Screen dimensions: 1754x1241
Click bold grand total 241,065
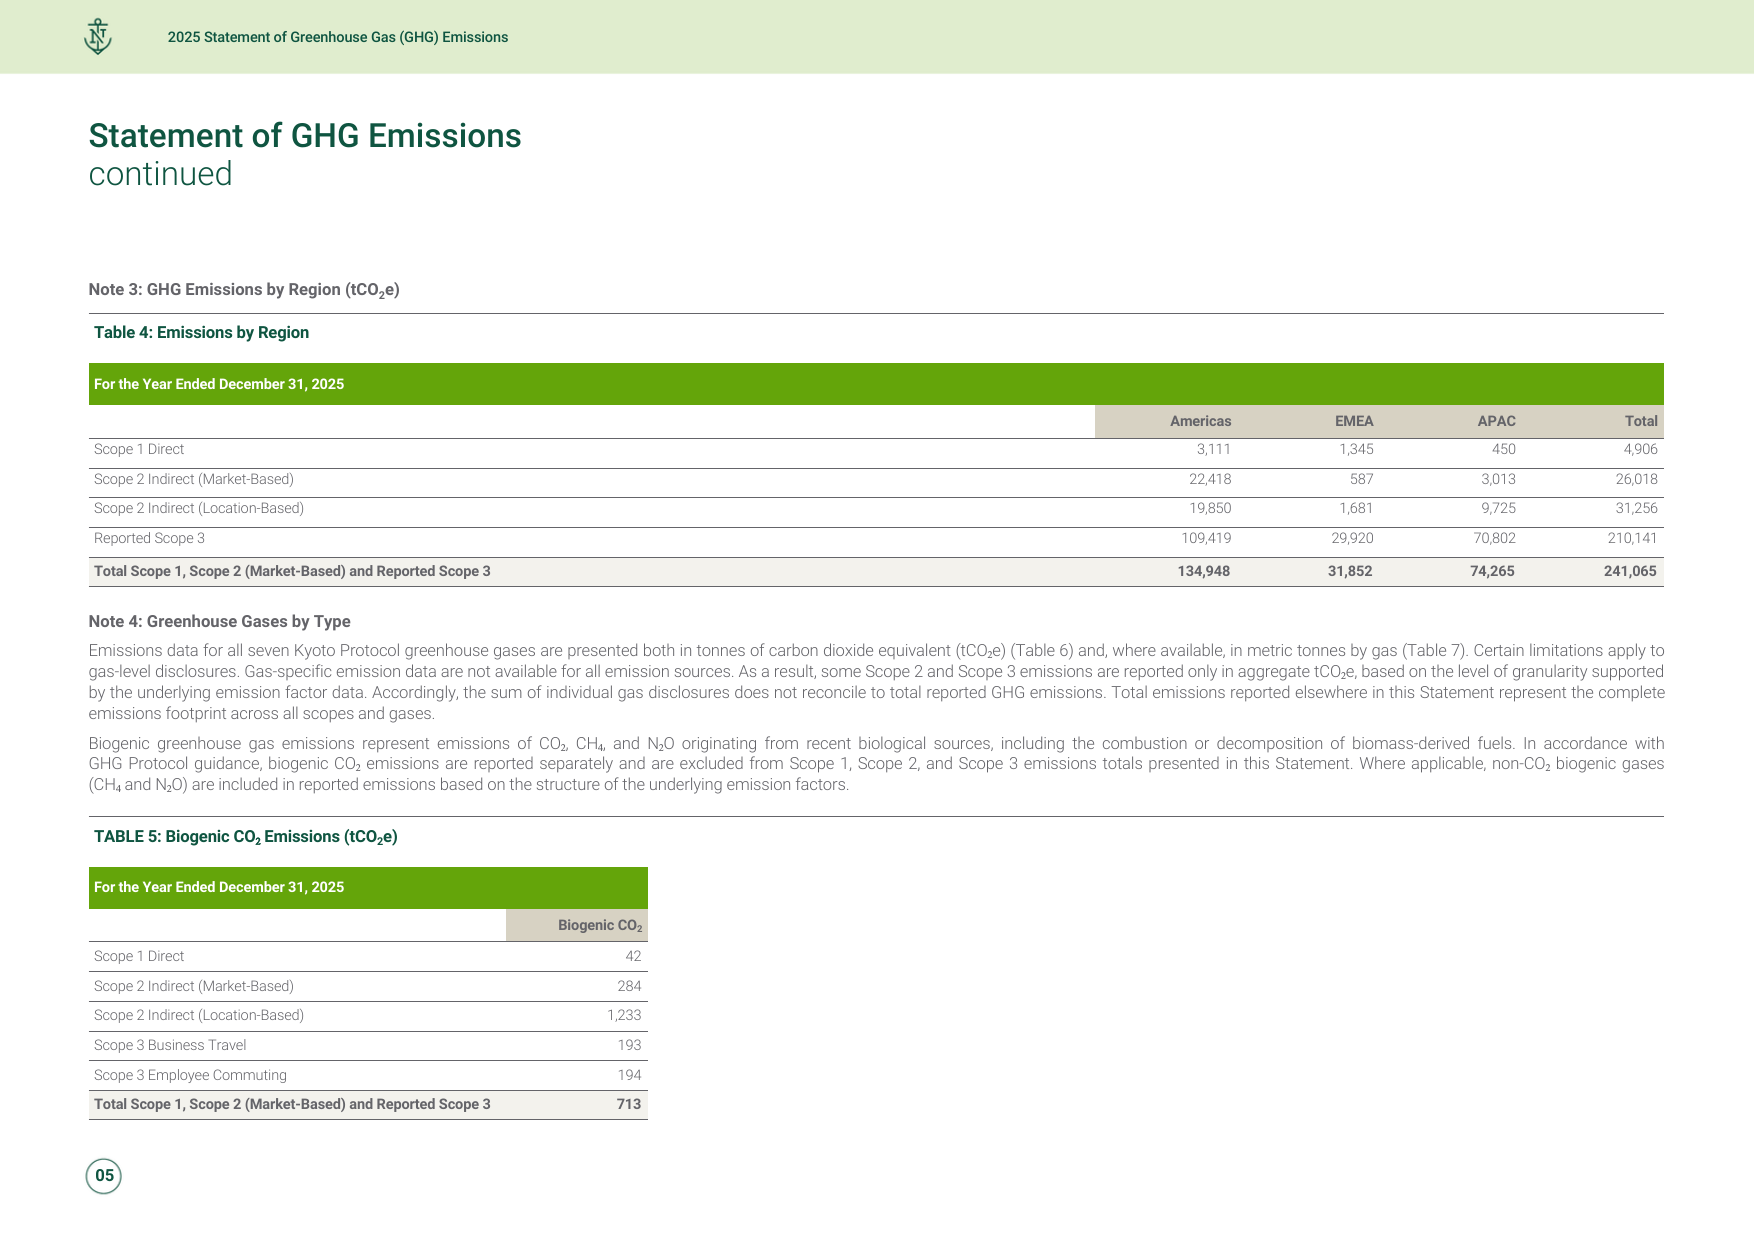[1630, 572]
